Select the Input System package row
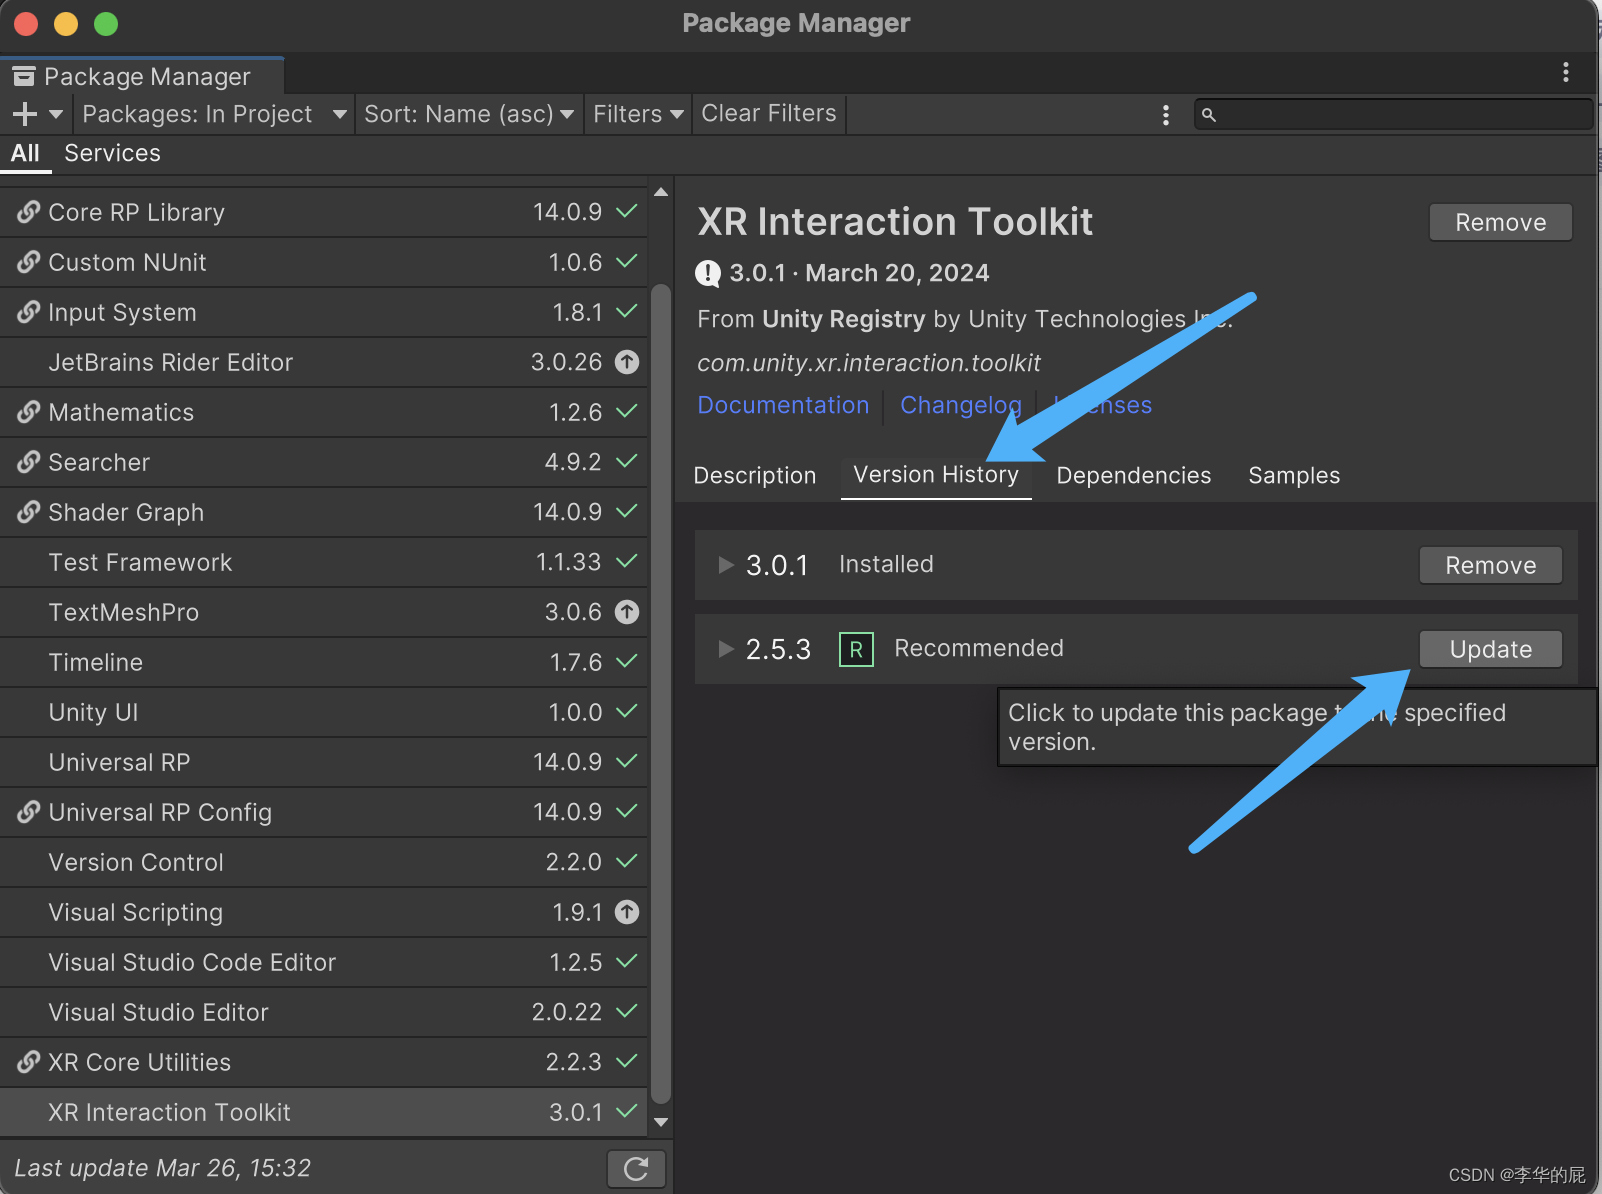The height and width of the screenshot is (1194, 1602). click(x=324, y=312)
